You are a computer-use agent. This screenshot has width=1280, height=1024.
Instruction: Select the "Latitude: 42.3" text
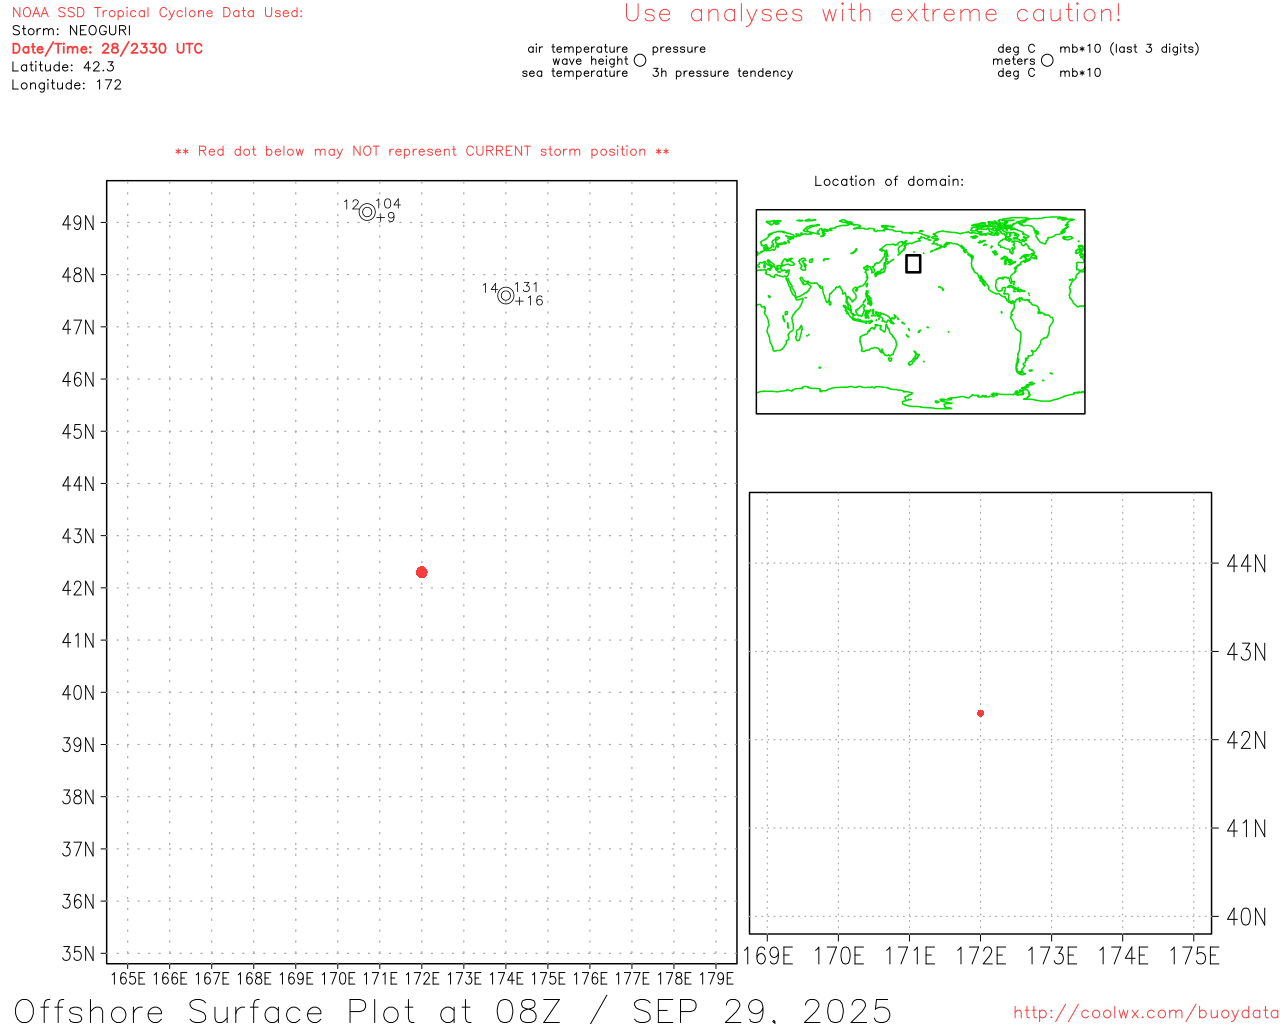[x=63, y=67]
